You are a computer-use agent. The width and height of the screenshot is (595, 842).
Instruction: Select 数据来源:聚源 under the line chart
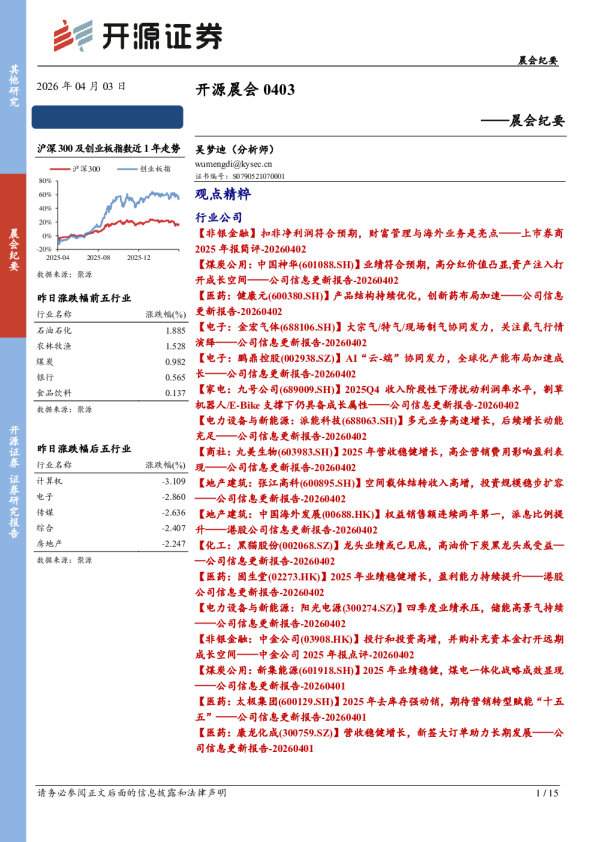[64, 274]
